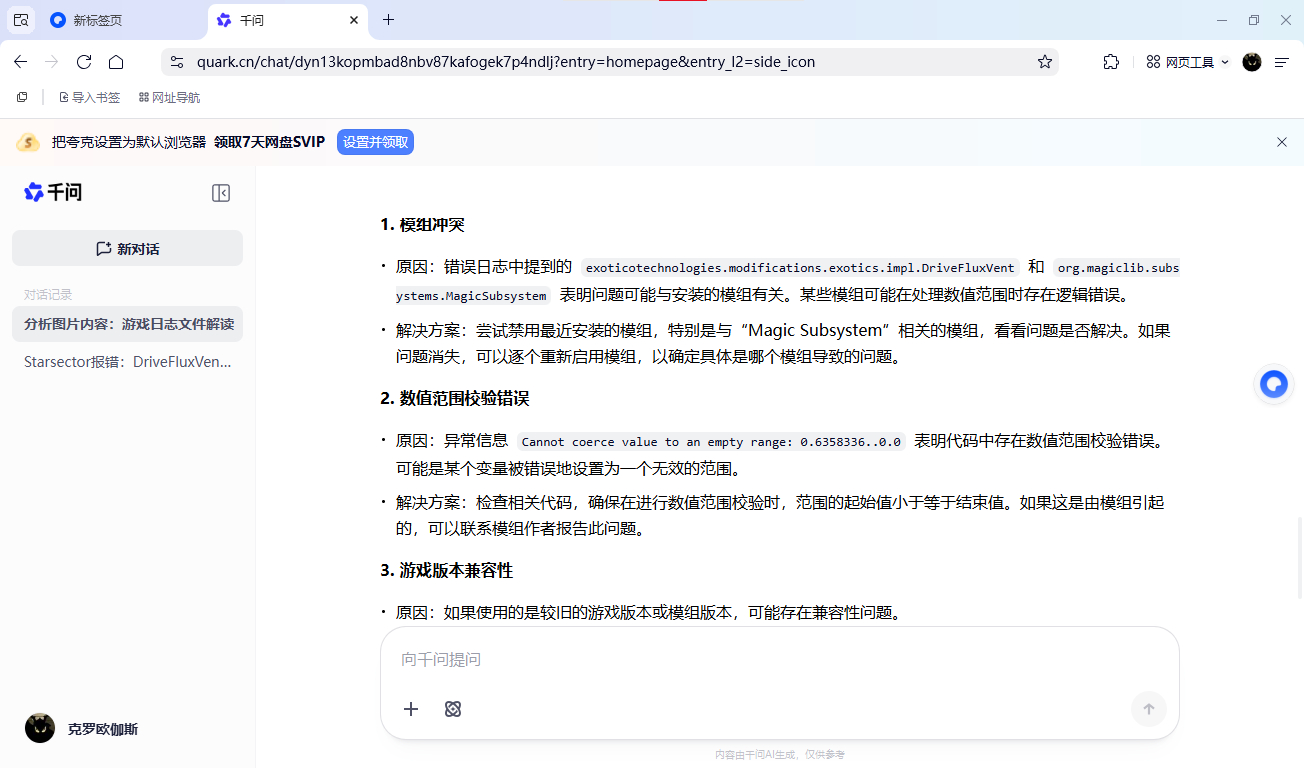Open the plus attachment icon in chat box

coord(411,709)
